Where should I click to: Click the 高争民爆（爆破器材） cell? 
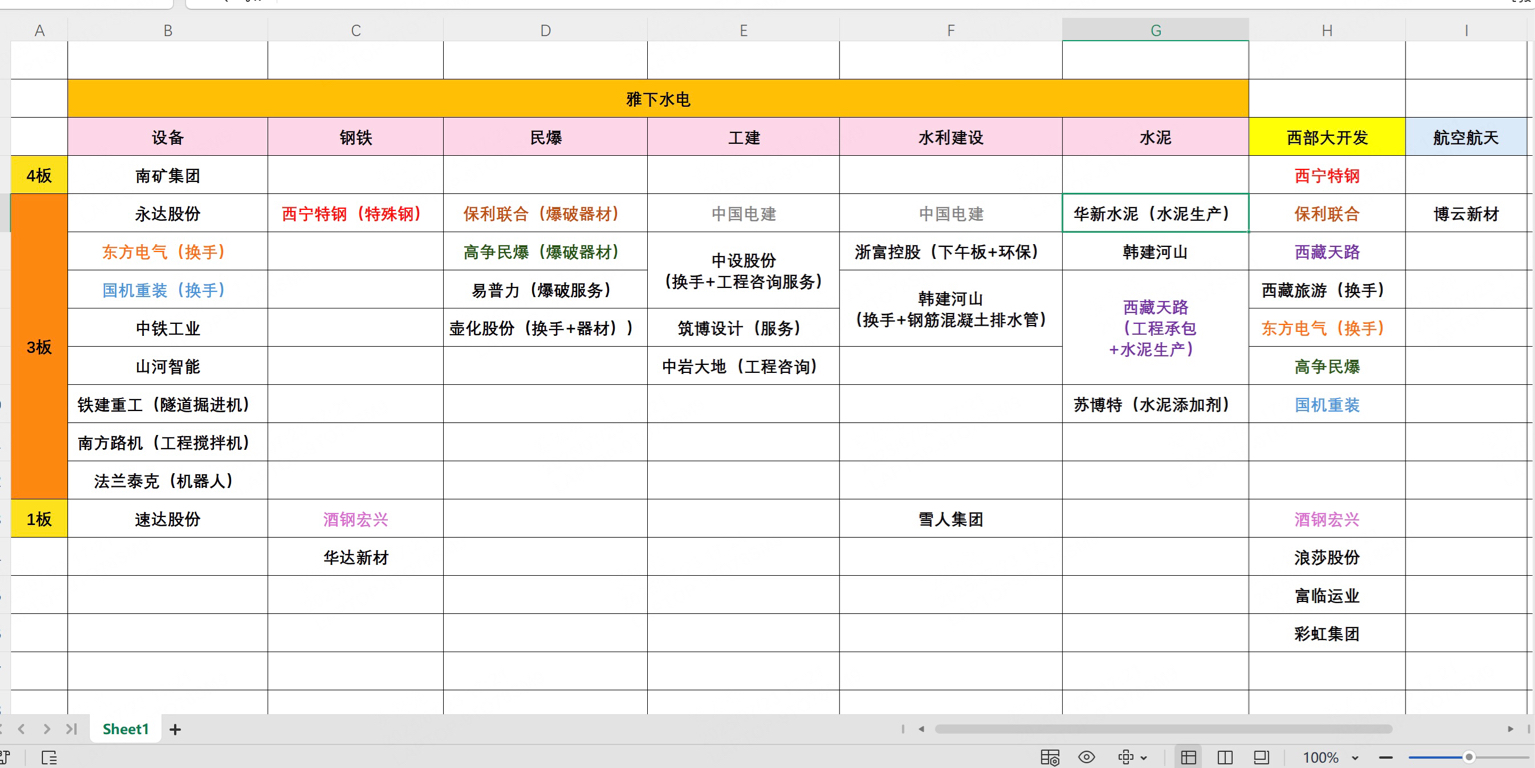click(x=546, y=252)
